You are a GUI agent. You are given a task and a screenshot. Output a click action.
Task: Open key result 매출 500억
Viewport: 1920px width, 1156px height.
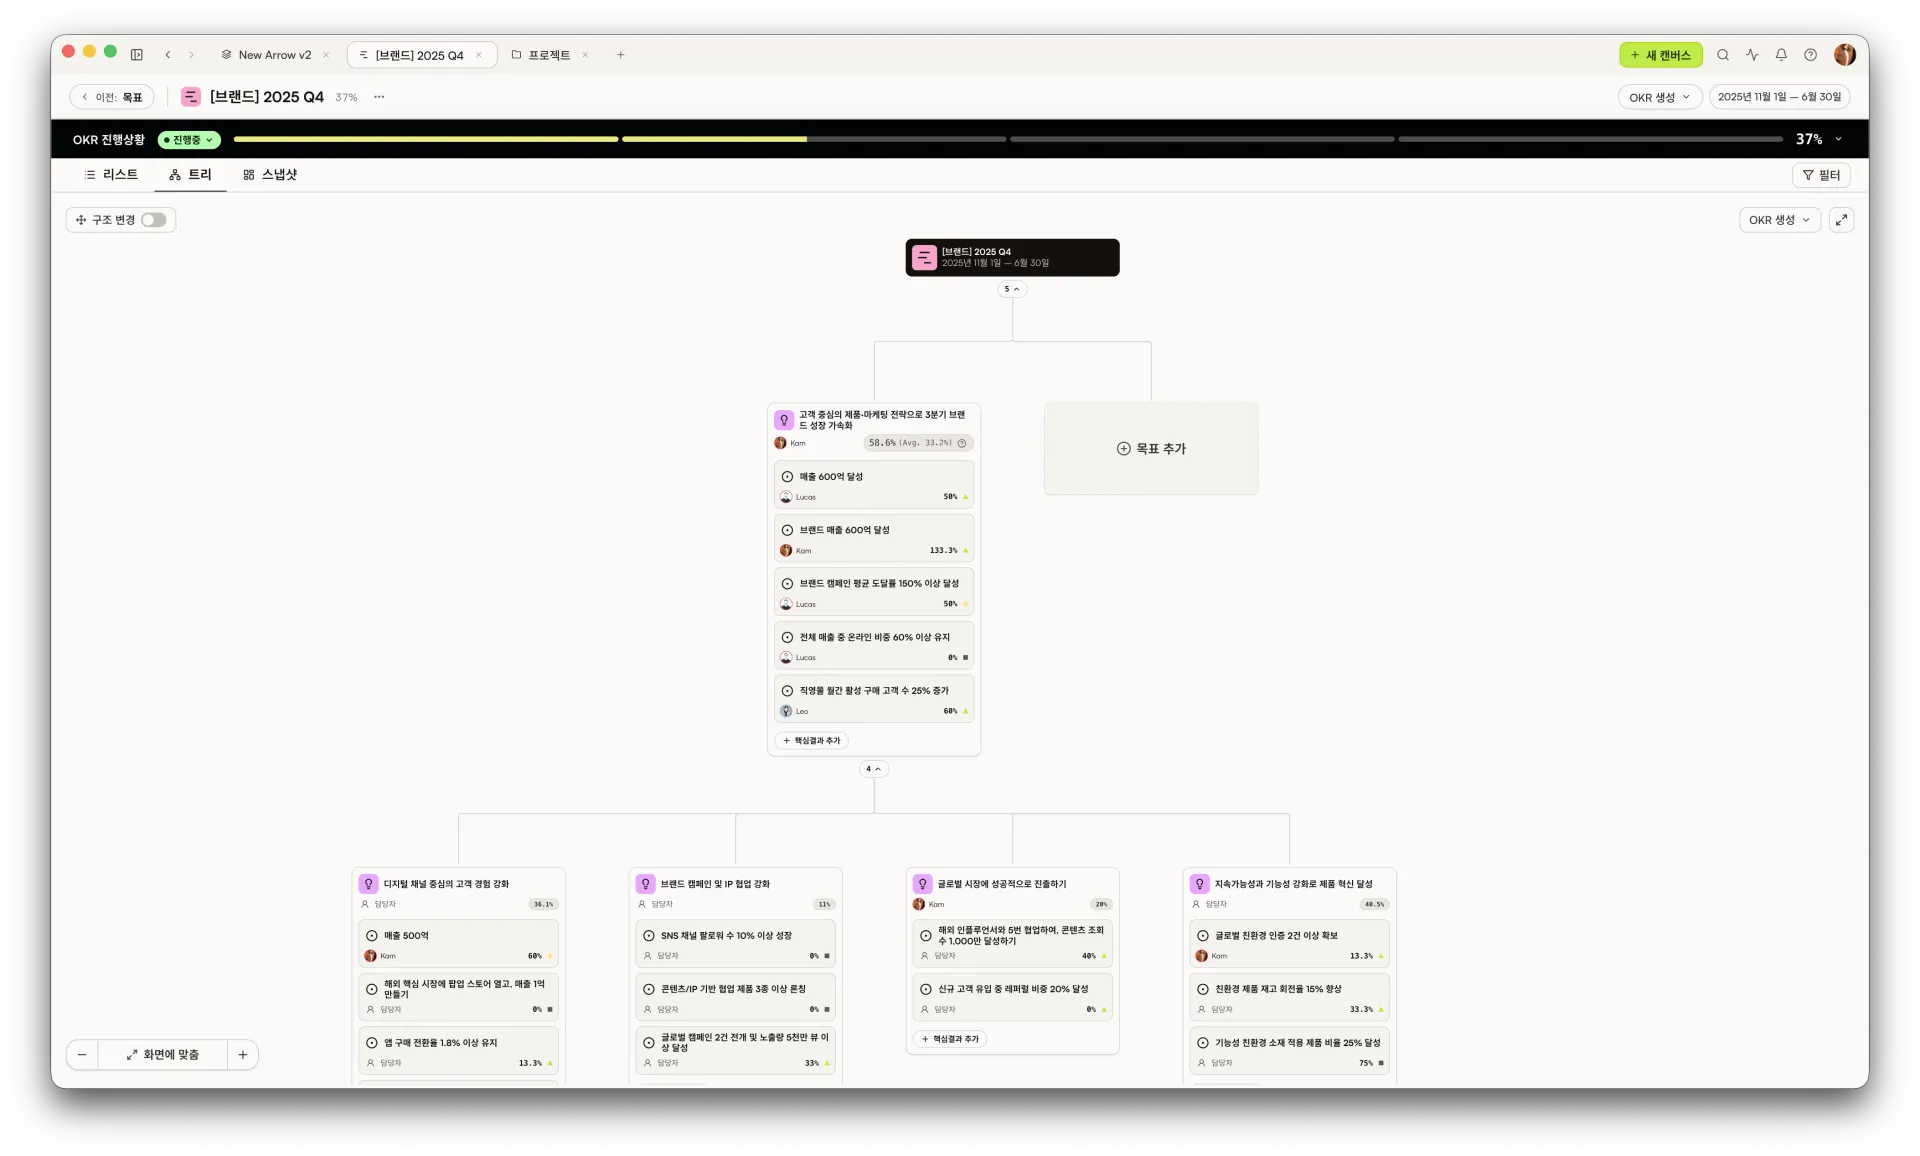point(458,945)
